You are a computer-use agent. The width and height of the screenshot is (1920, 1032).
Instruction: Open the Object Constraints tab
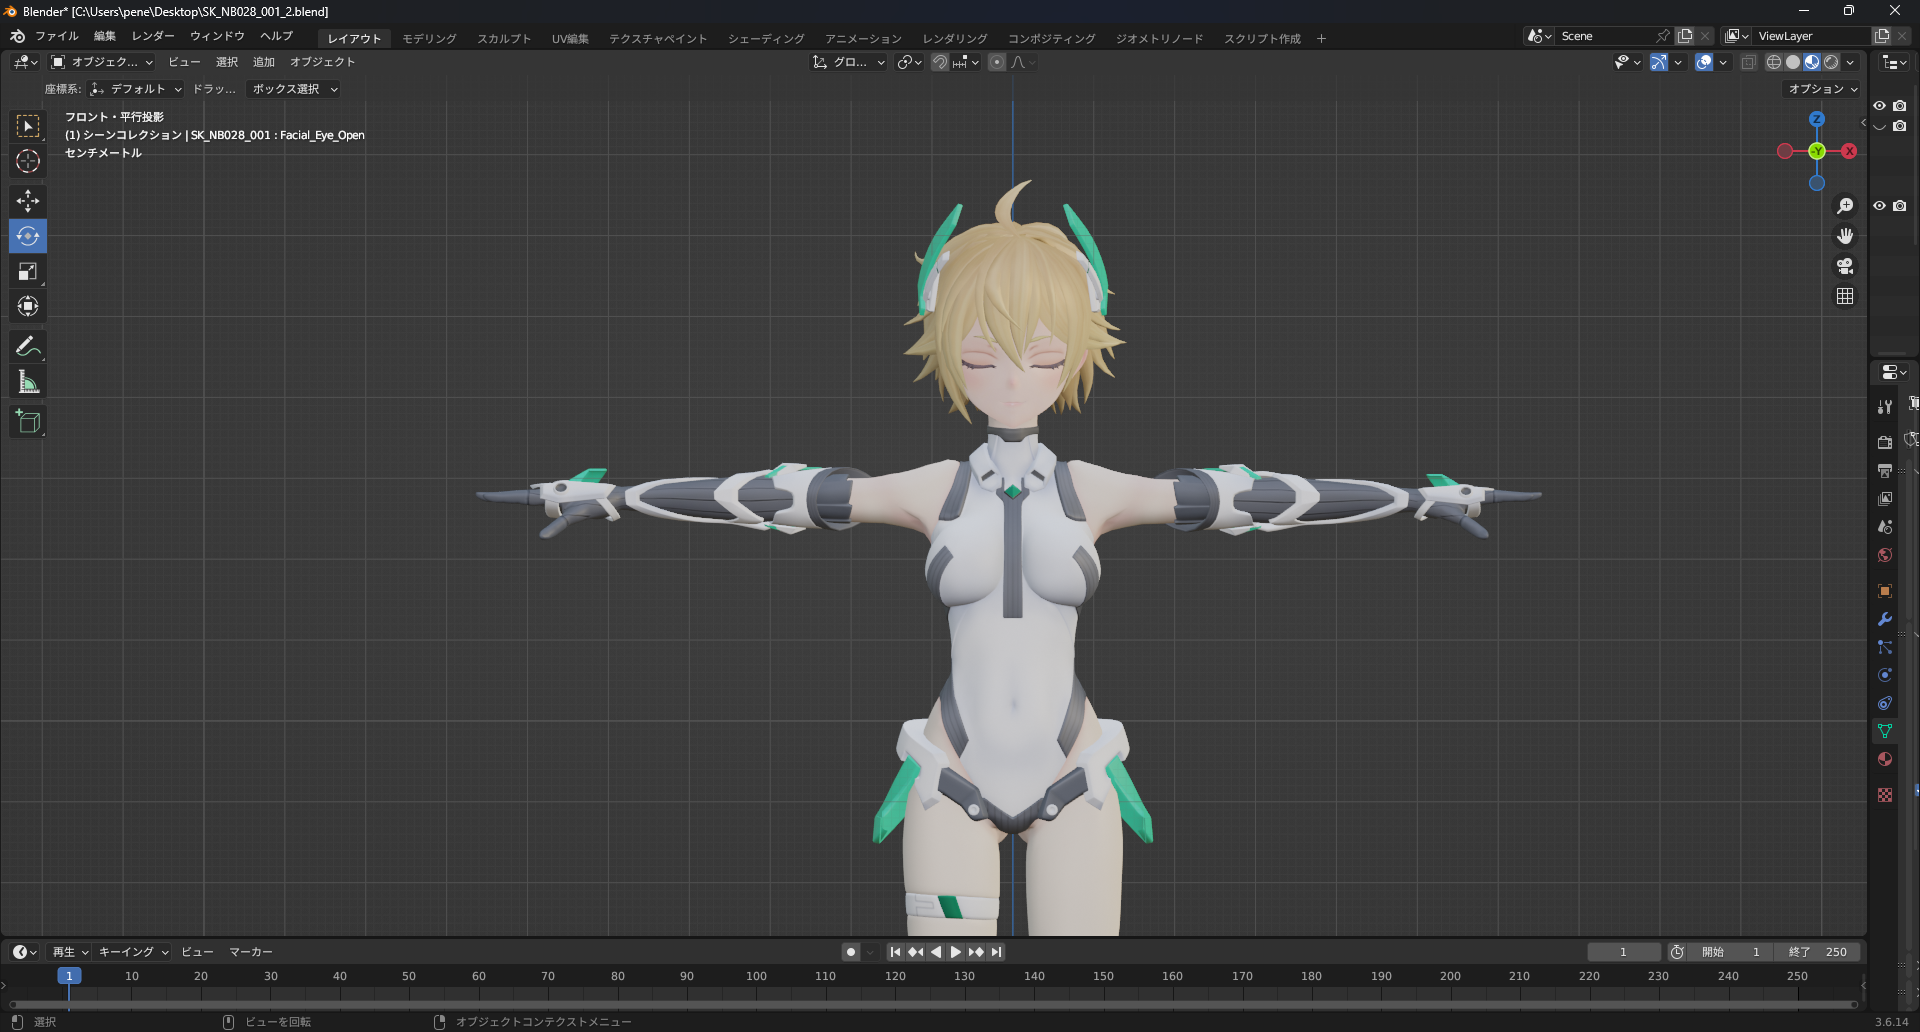click(x=1885, y=703)
